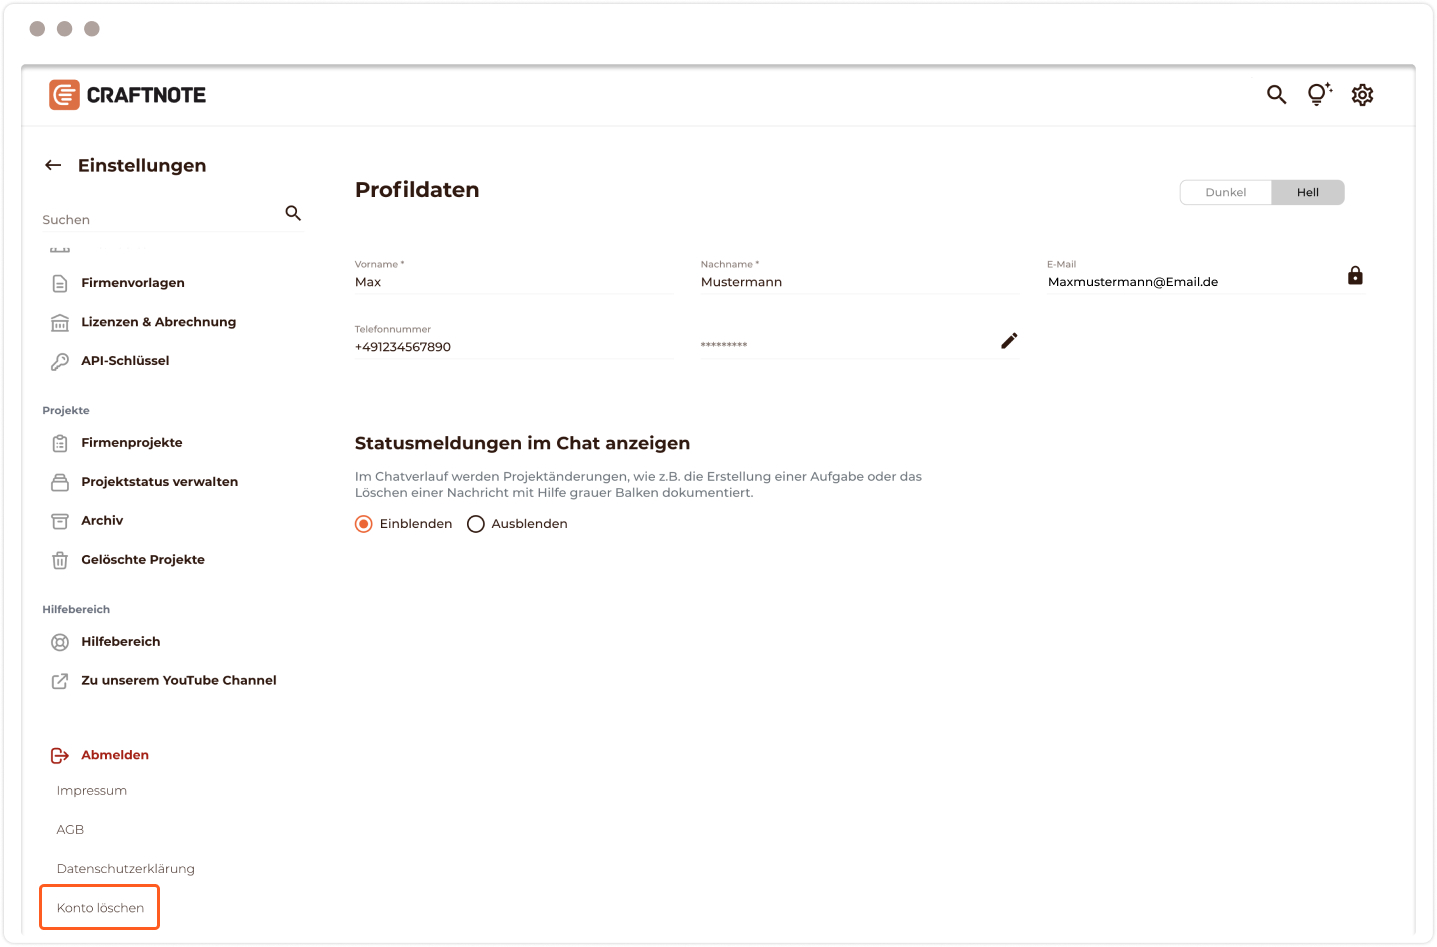This screenshot has width=1437, height=947.
Task: Open Lizenzen & Abrechnung menu entry
Action: [x=159, y=322]
